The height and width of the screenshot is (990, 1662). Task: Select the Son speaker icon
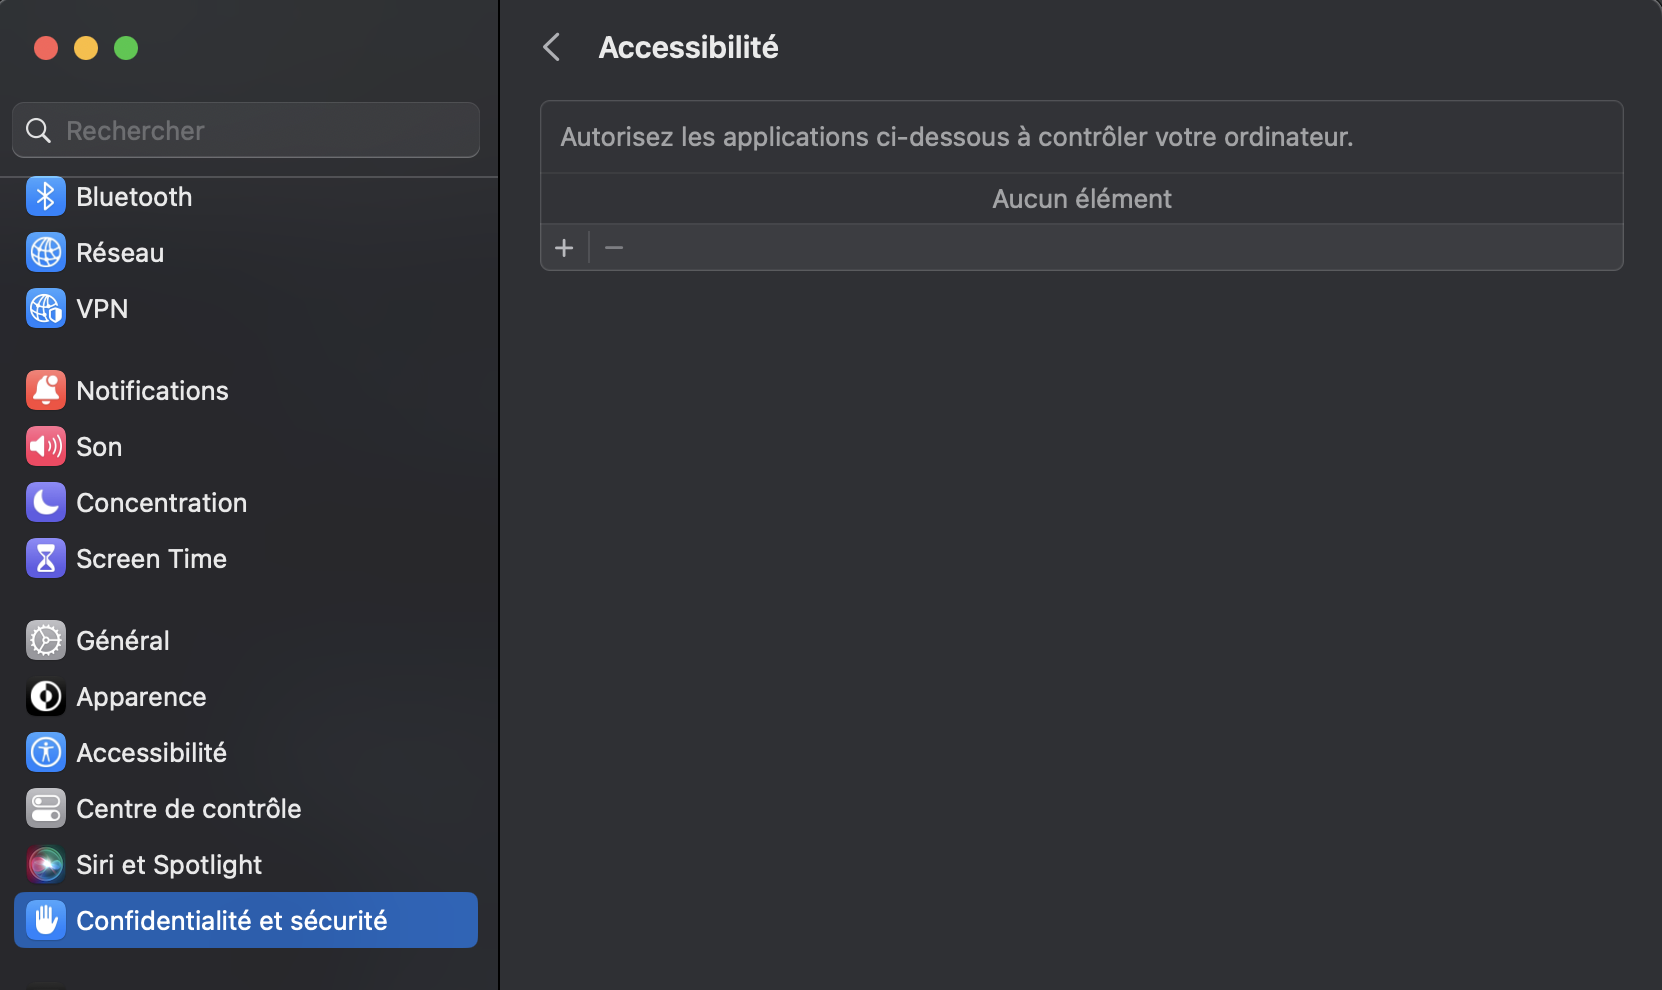click(45, 446)
